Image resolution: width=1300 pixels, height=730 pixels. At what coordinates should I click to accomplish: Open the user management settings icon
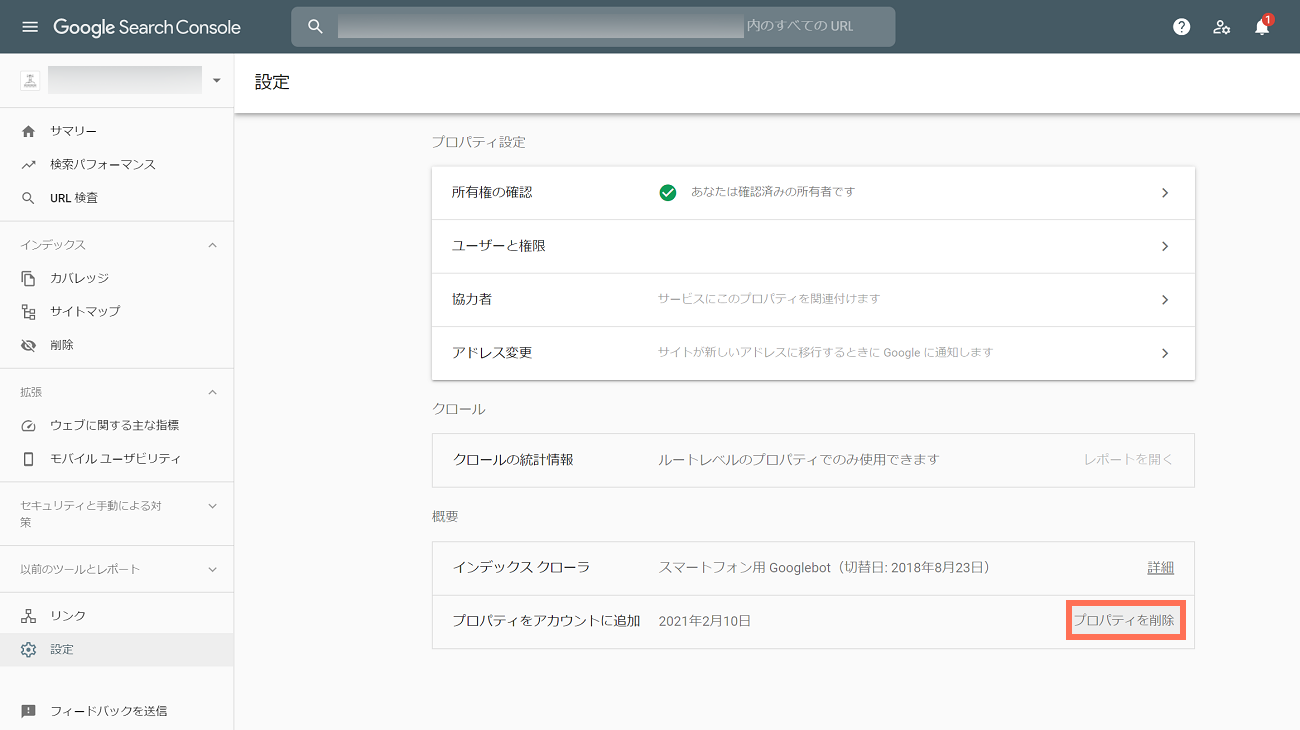[1221, 27]
